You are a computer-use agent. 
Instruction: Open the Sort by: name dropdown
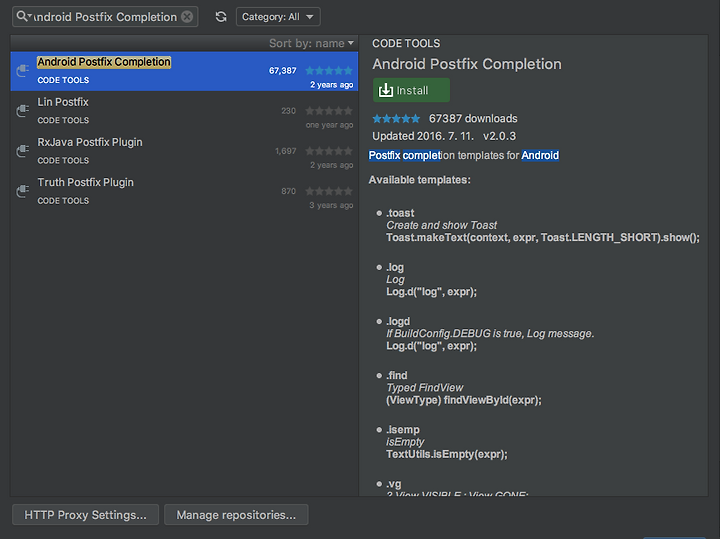311,43
